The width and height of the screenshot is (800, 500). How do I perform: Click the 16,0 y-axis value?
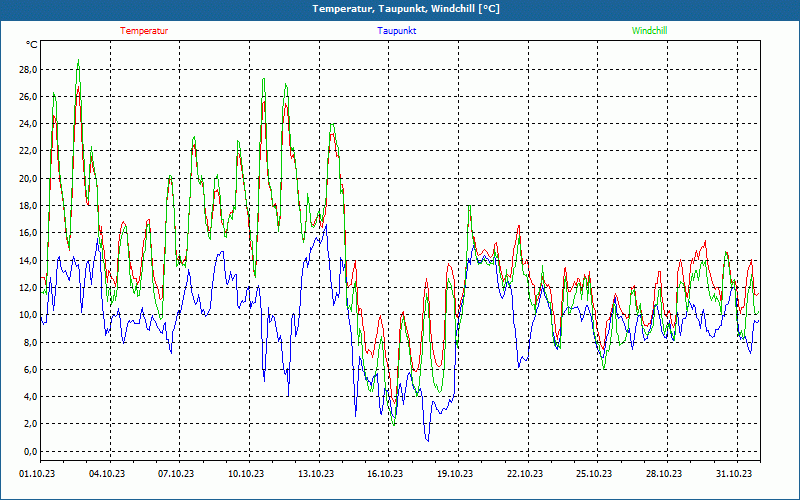coord(28,233)
